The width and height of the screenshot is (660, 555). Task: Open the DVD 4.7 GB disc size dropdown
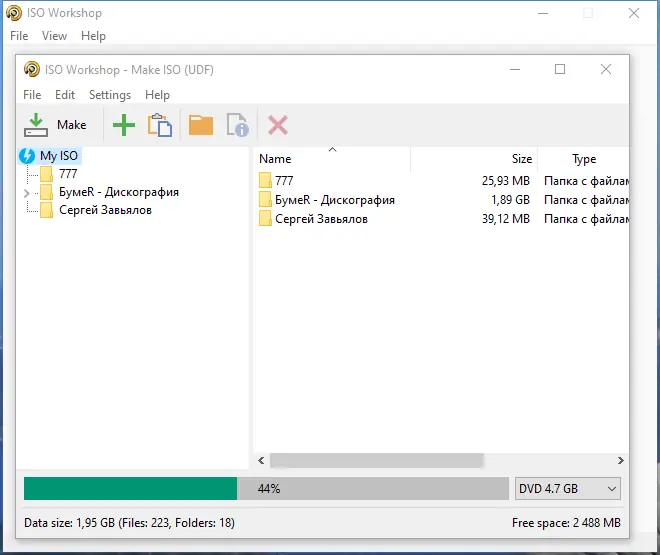click(x=567, y=489)
